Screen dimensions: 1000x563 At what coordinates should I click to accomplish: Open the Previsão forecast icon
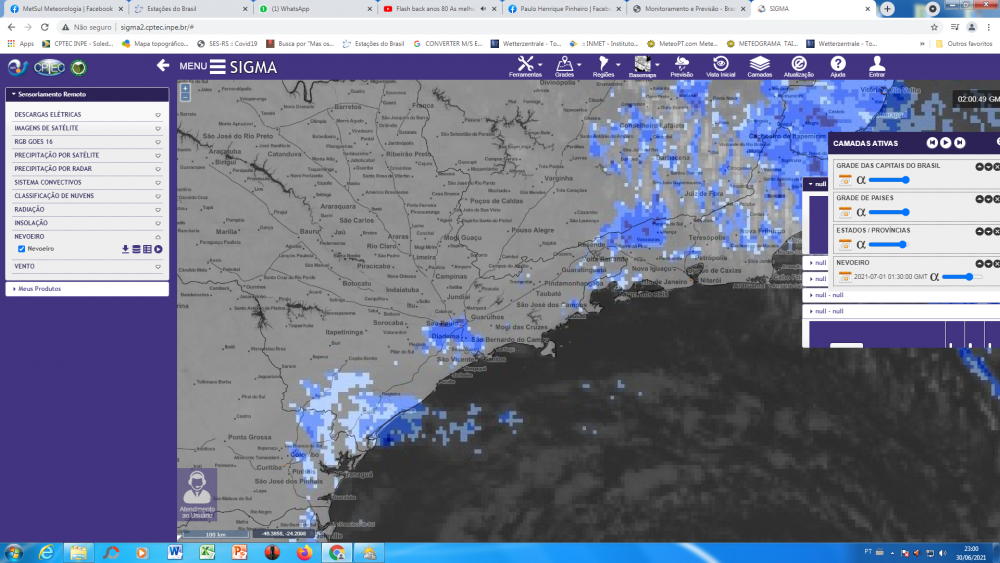(x=681, y=66)
